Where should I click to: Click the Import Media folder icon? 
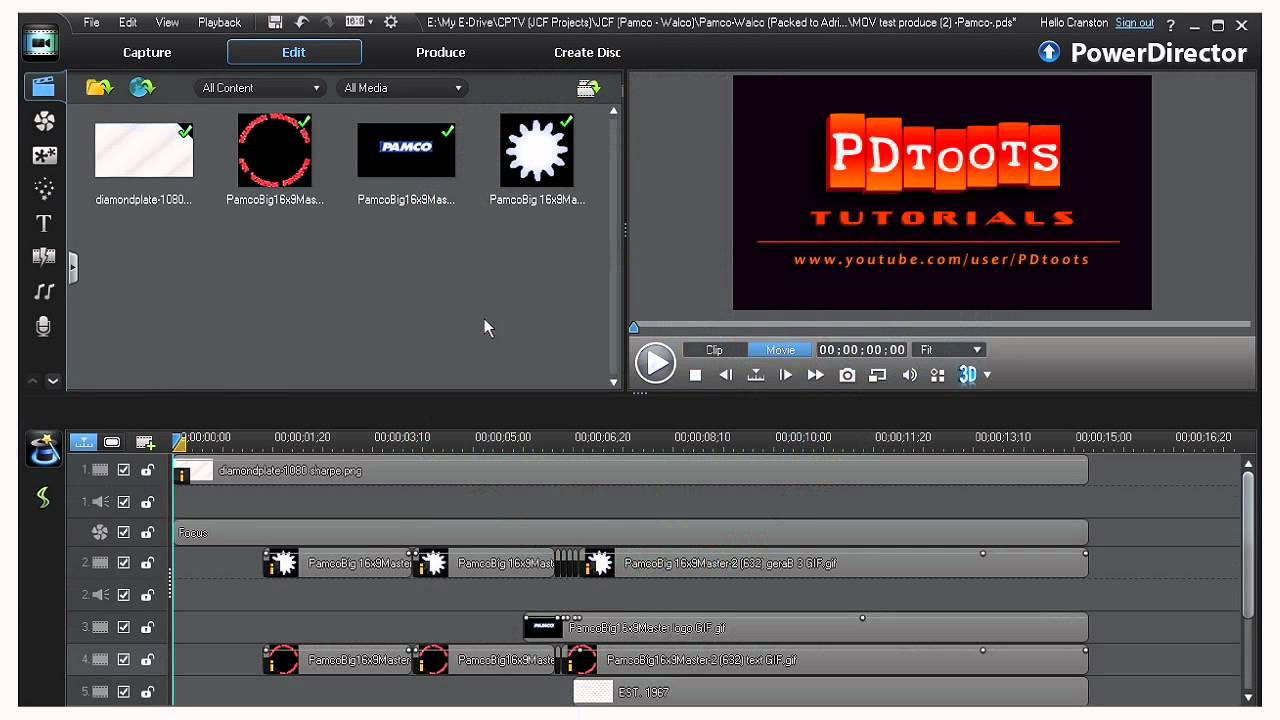[x=99, y=88]
